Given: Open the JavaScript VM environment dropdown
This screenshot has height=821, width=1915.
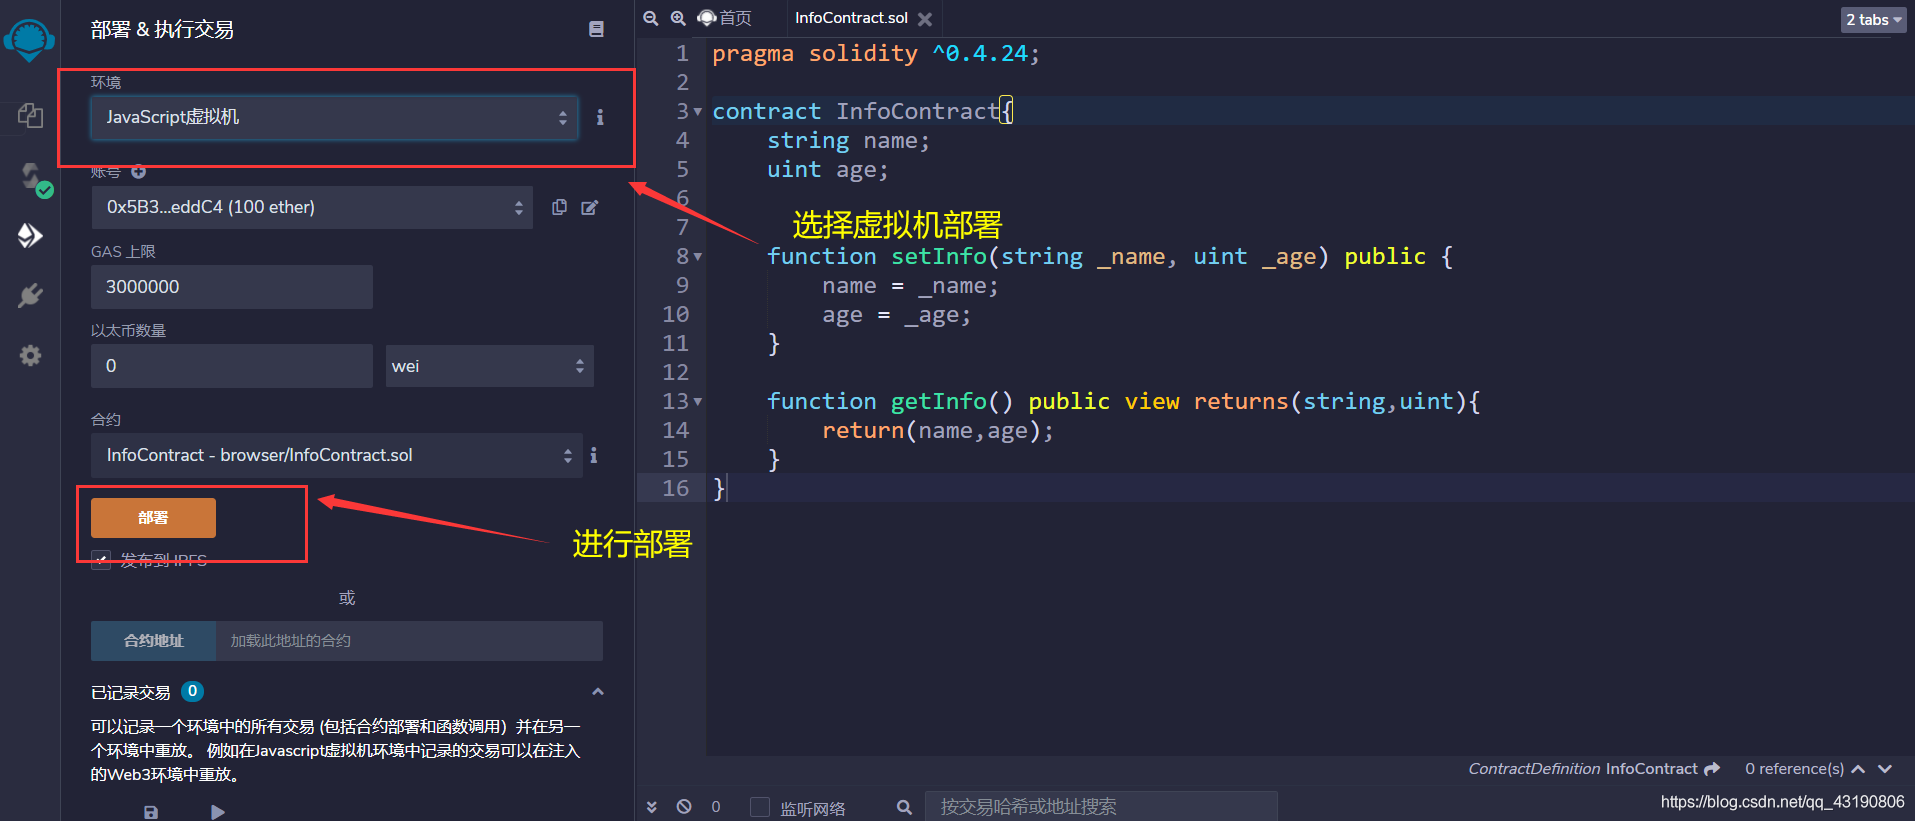Looking at the screenshot, I should tap(334, 117).
